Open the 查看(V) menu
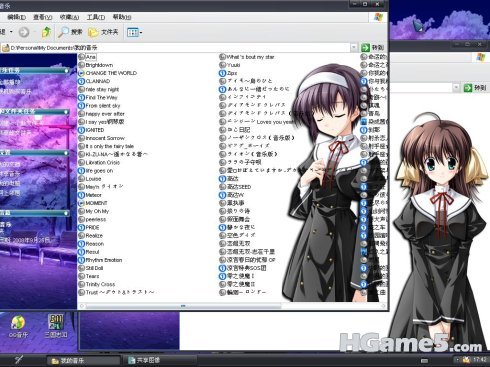This screenshot has height=367, width=490. click(x=42, y=17)
